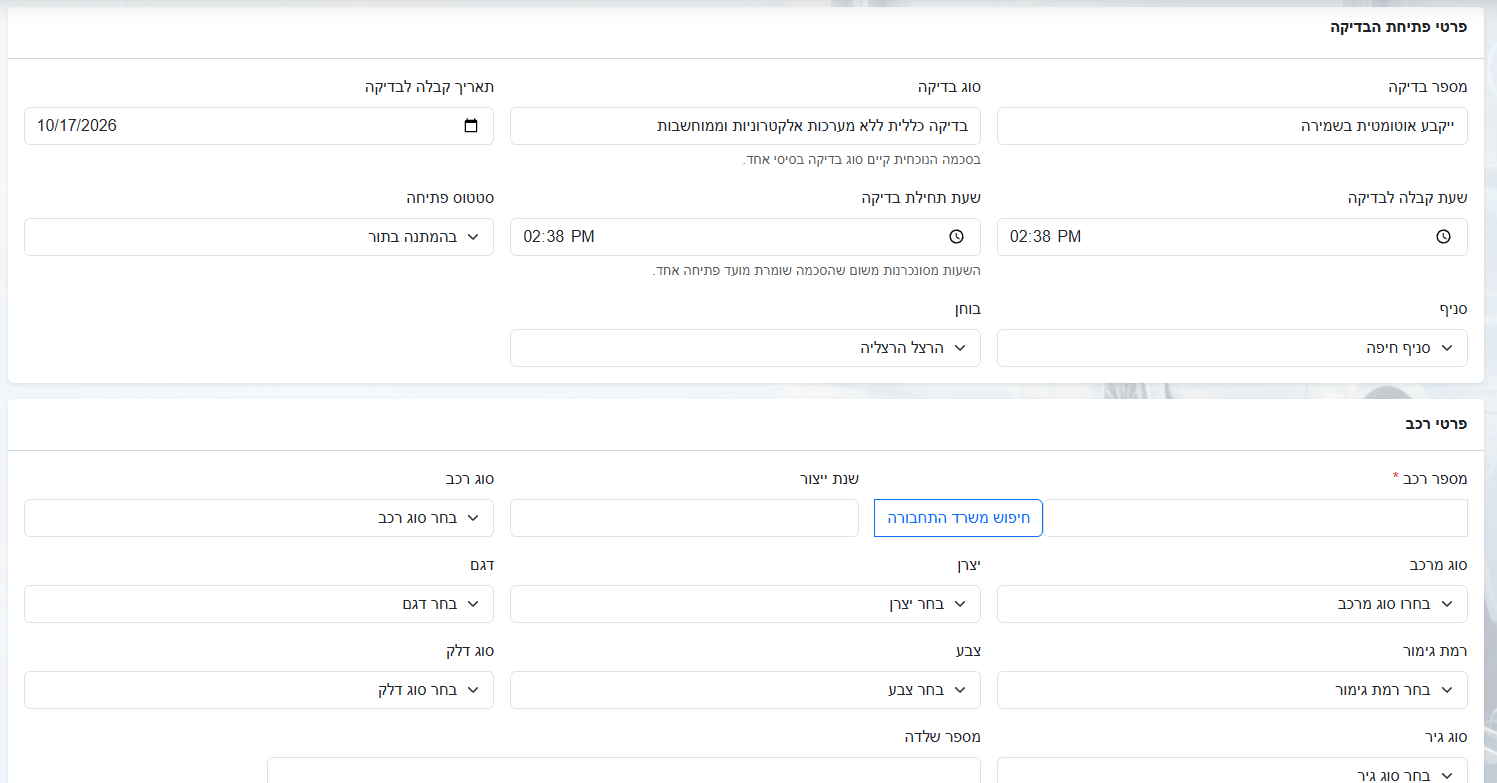Click the שנת ייצור input field

(684, 518)
